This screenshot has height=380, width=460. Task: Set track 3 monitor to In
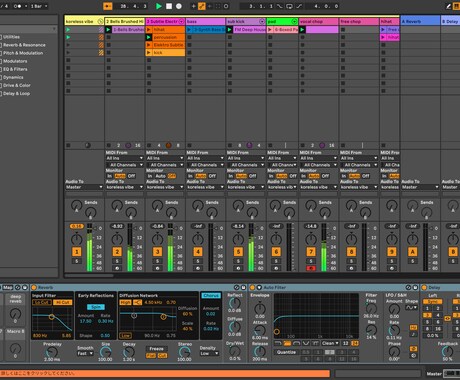pyautogui.click(x=150, y=176)
